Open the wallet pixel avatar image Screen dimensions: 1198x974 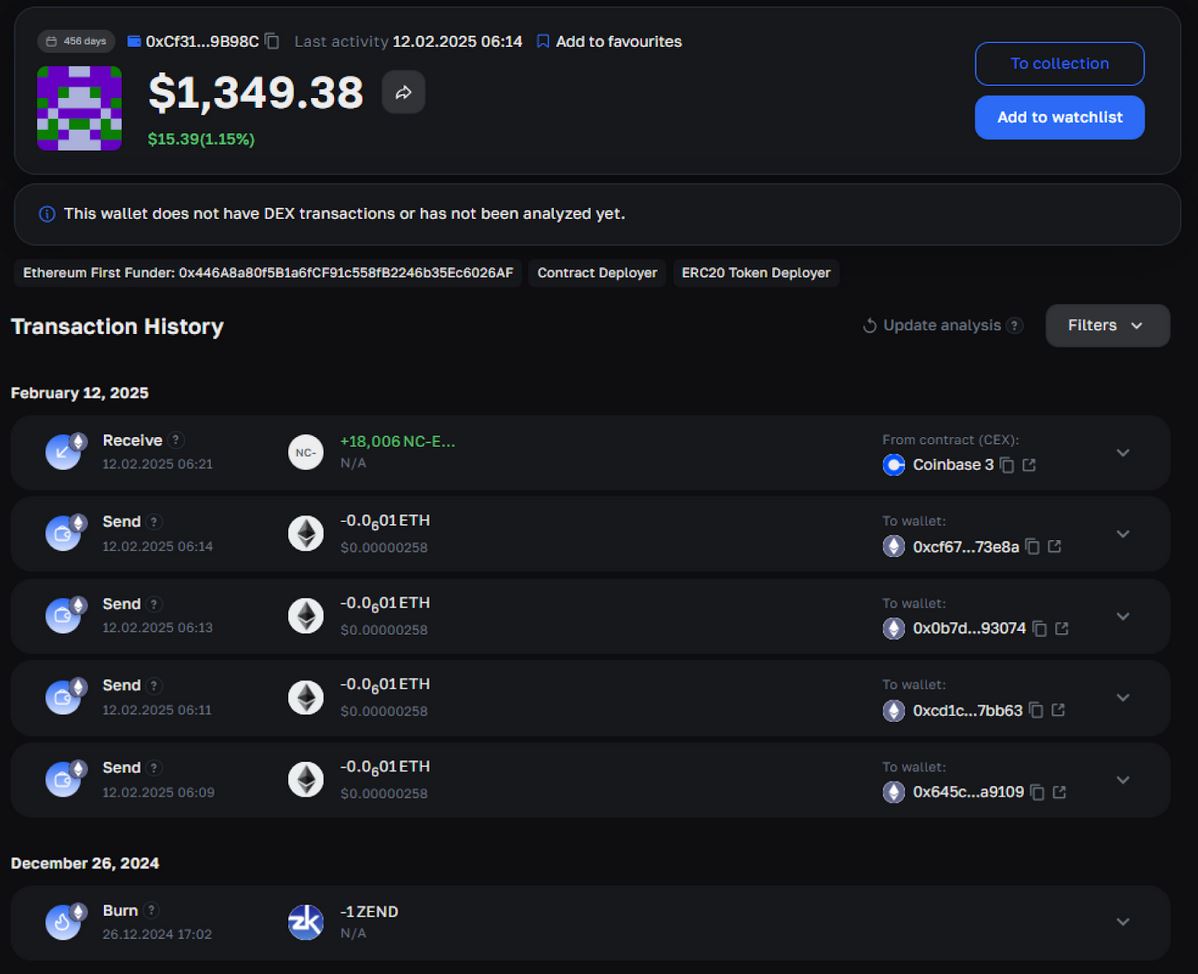tap(79, 108)
